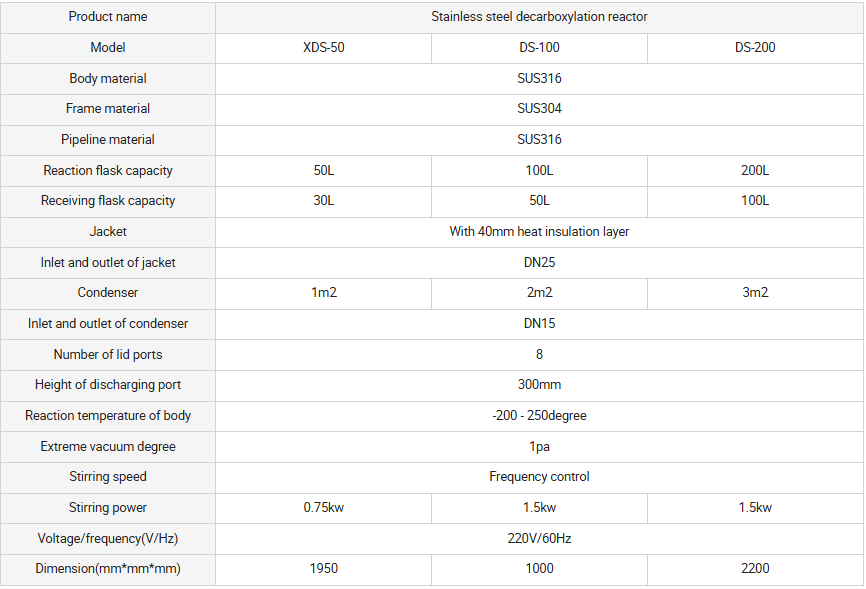Click the "Stainless steel decarboxylation reactor" title cell
The width and height of the screenshot is (866, 589).
[539, 17]
